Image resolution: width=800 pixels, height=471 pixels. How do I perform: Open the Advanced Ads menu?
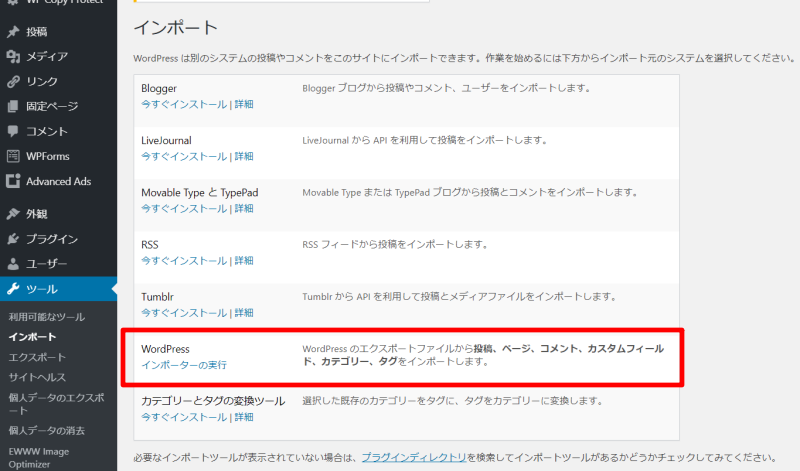click(58, 181)
